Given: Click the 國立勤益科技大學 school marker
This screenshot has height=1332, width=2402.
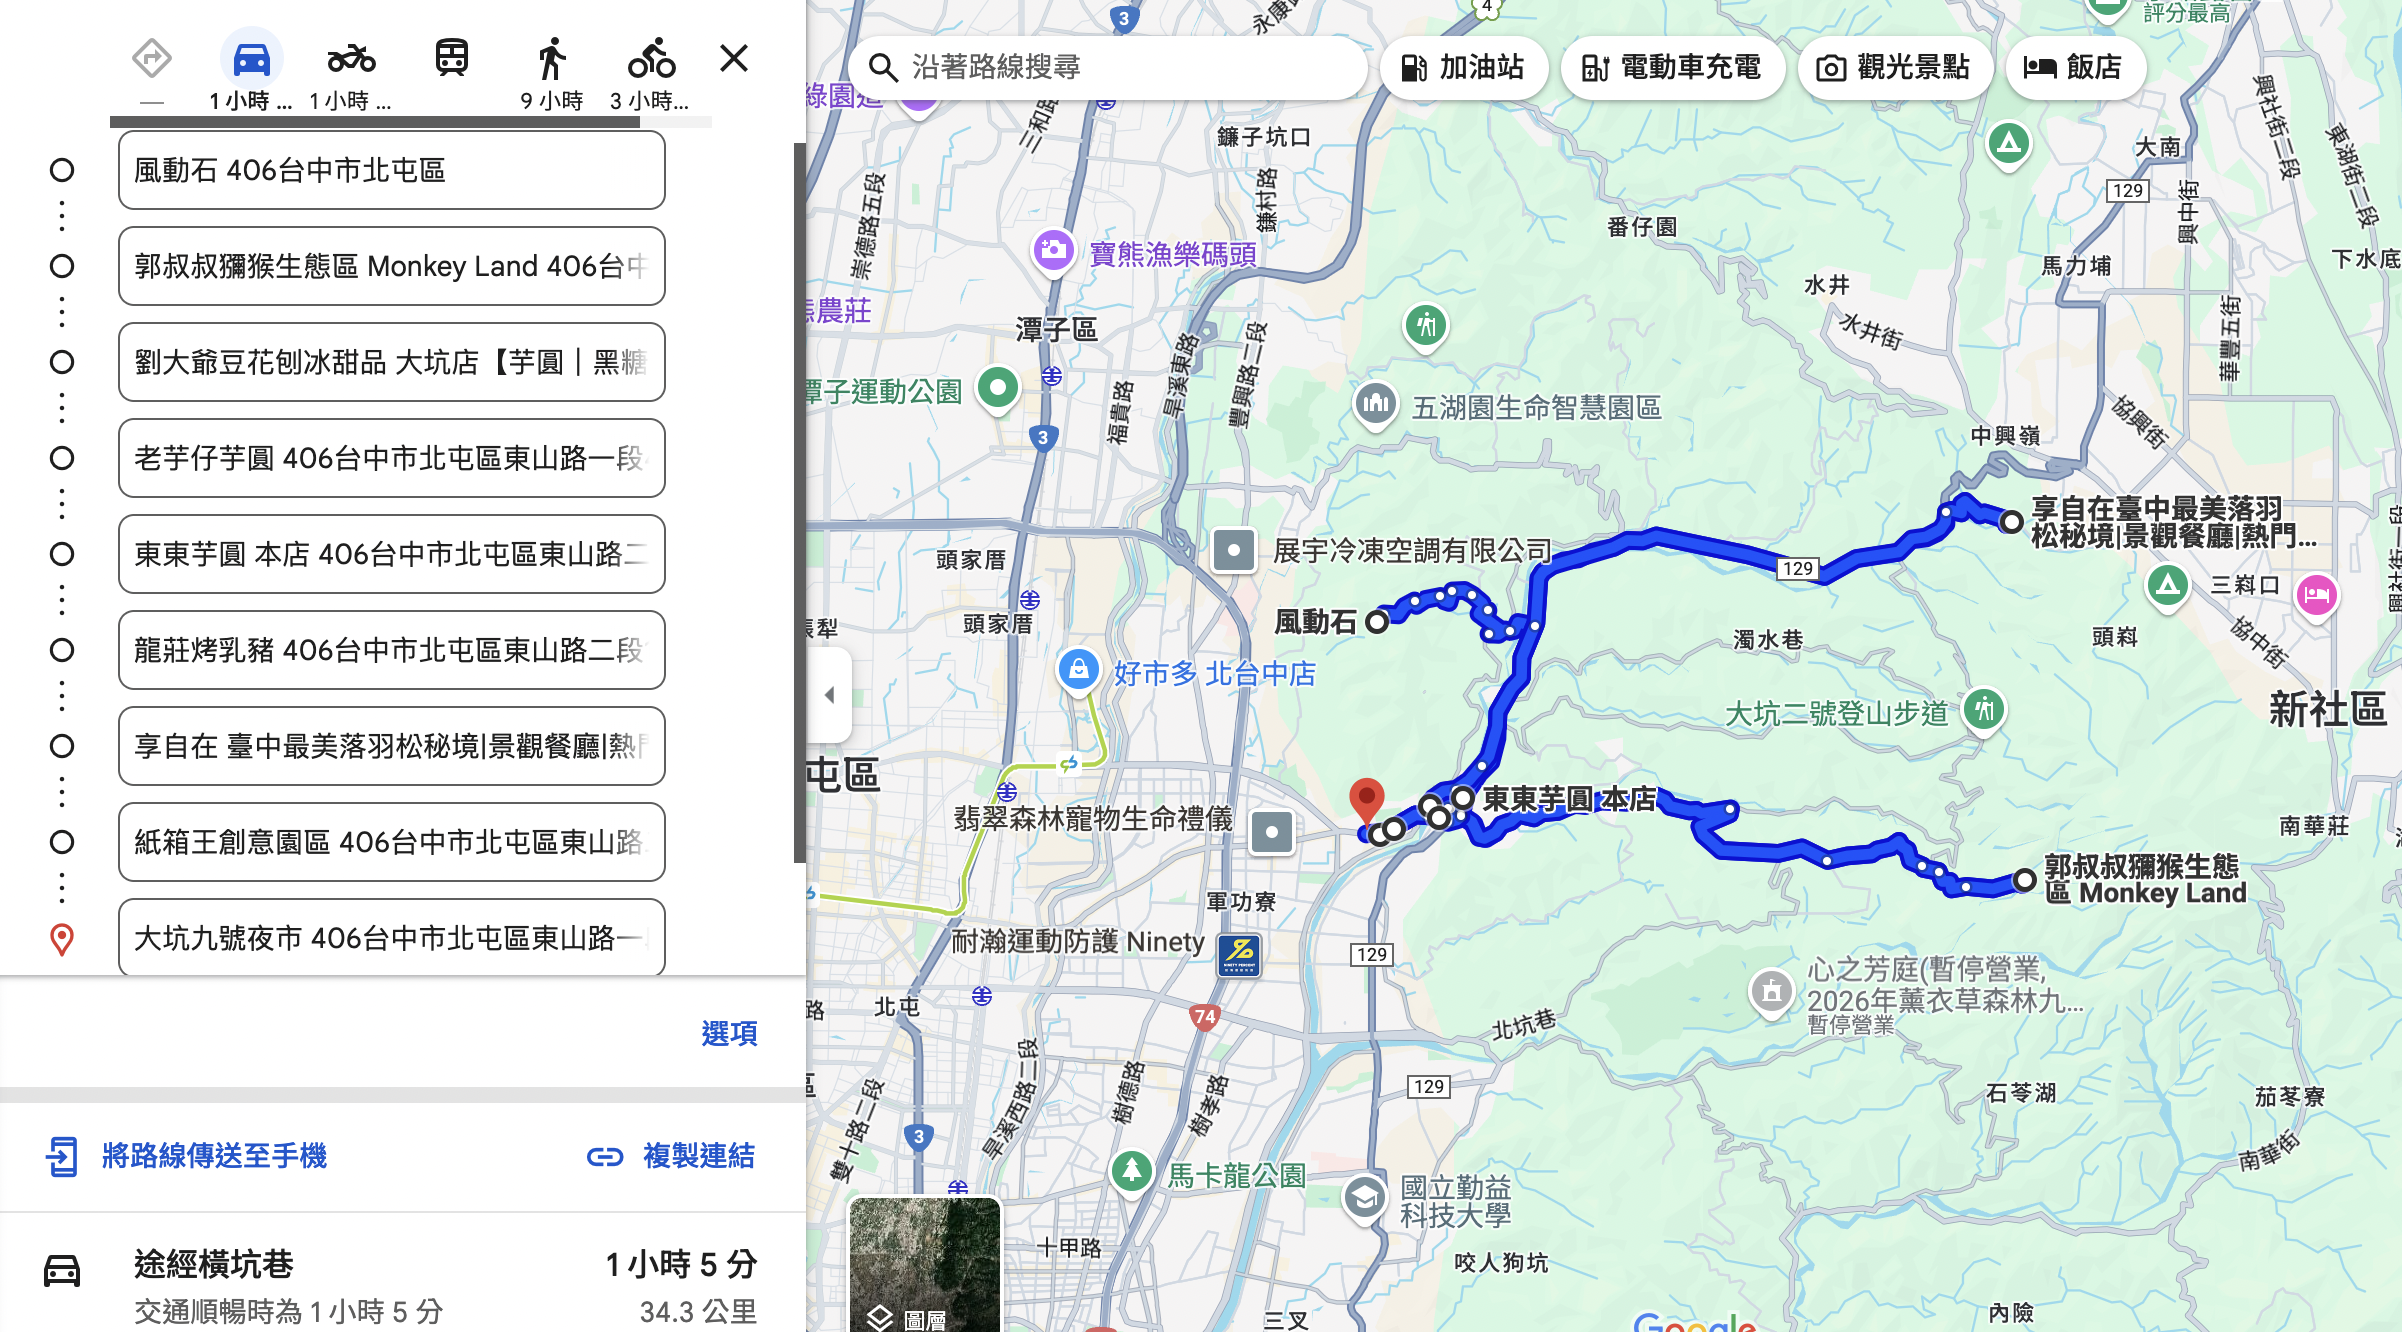Looking at the screenshot, I should (x=1365, y=1196).
